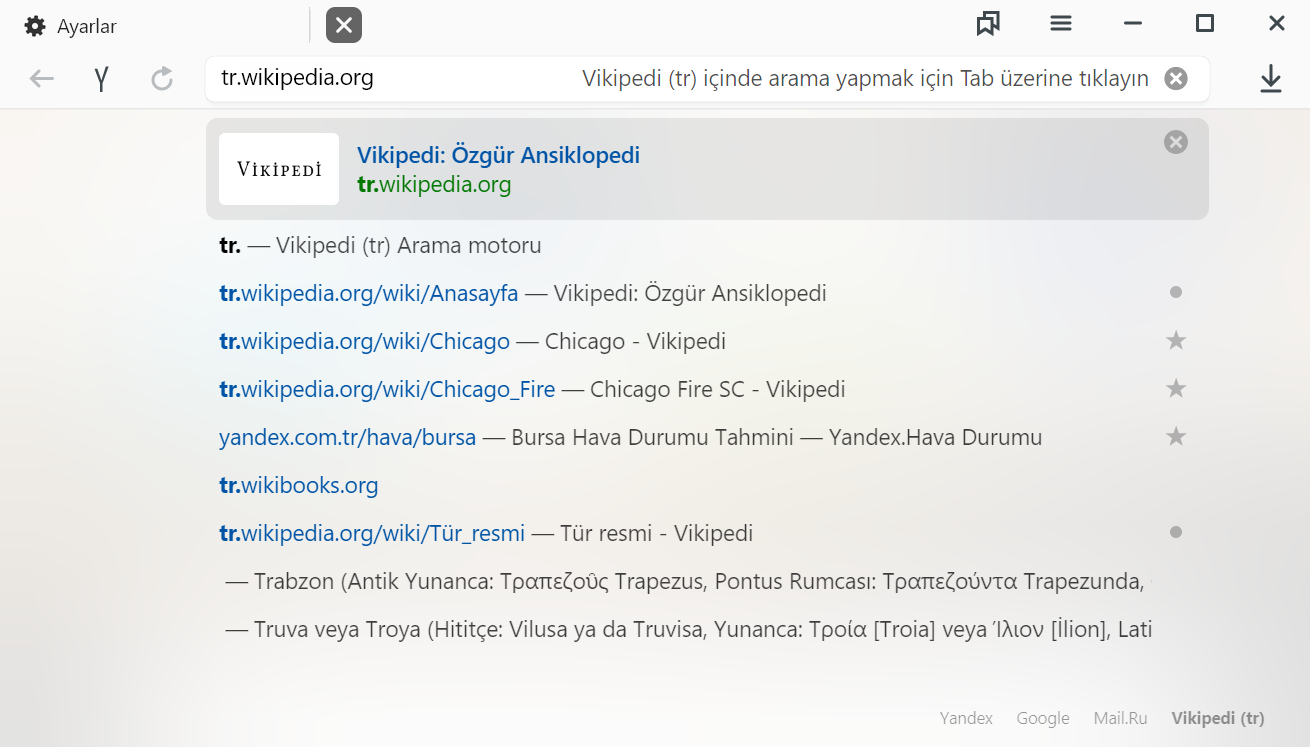Switch search engine to Yandex
This screenshot has width=1310, height=747.
(966, 718)
